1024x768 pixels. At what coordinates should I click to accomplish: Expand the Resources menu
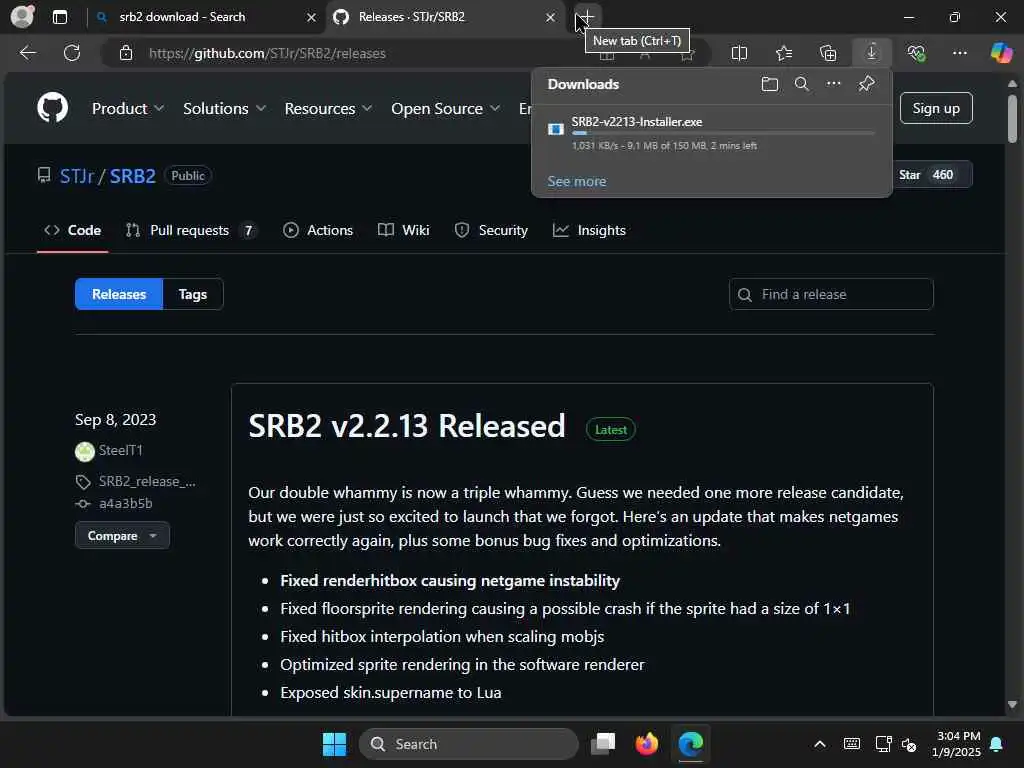(x=328, y=108)
